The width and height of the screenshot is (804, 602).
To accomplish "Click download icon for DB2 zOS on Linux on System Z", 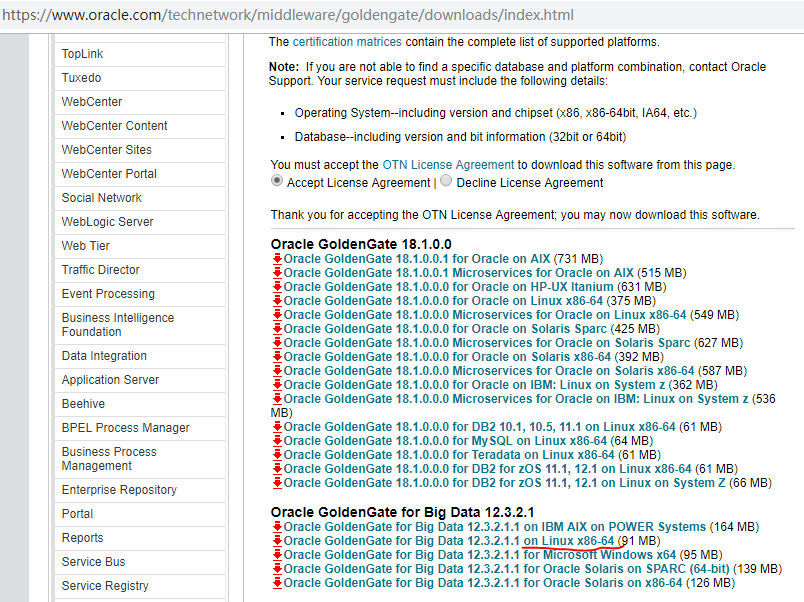I will click(277, 483).
